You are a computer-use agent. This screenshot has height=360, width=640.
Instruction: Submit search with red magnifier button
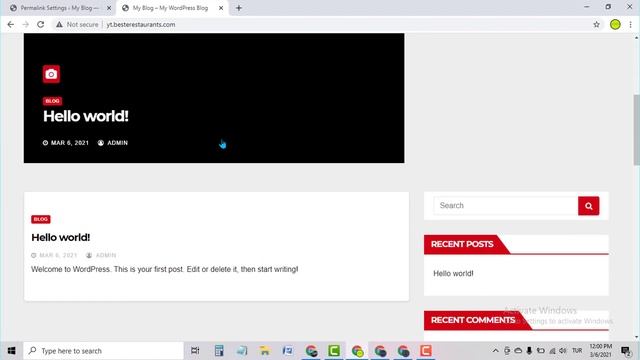coord(589,206)
